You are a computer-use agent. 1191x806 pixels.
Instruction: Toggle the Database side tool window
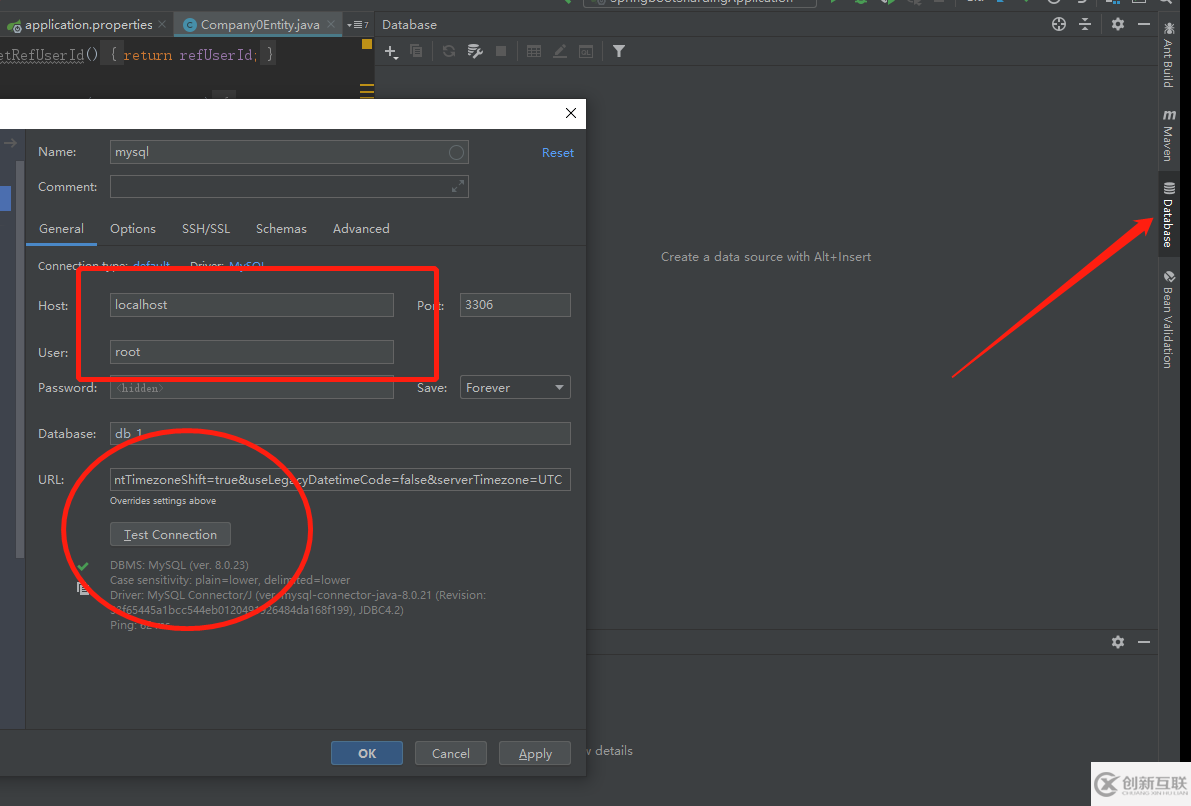click(1168, 215)
